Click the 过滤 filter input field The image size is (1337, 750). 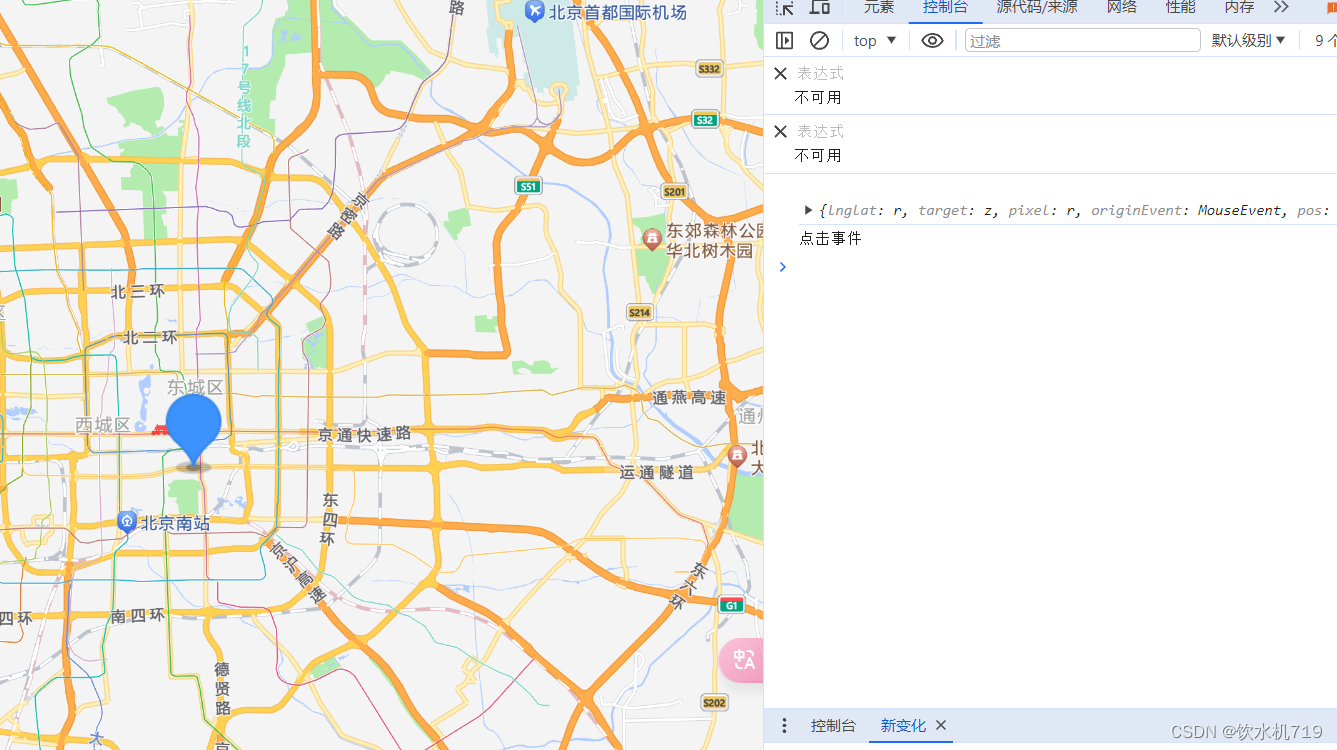coord(1082,40)
